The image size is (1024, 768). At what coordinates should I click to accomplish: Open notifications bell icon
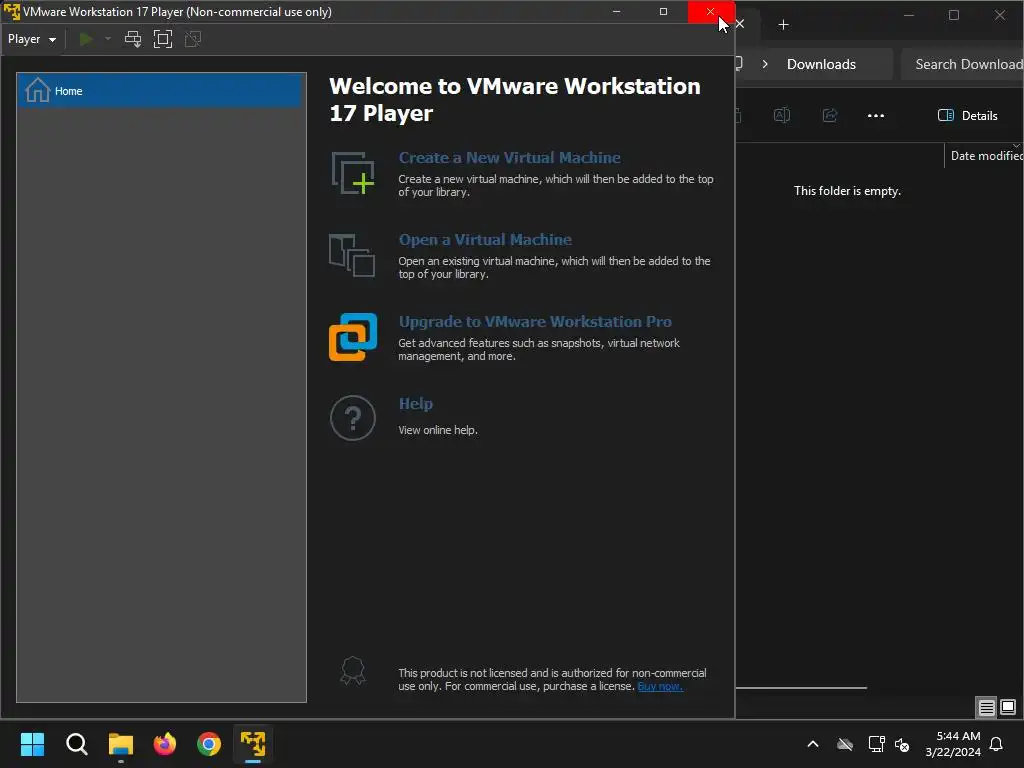point(996,744)
